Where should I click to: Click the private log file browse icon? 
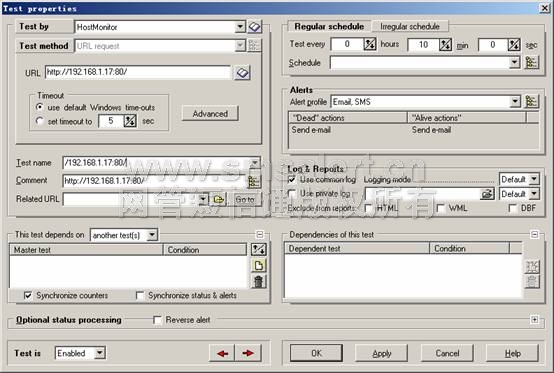click(x=487, y=194)
